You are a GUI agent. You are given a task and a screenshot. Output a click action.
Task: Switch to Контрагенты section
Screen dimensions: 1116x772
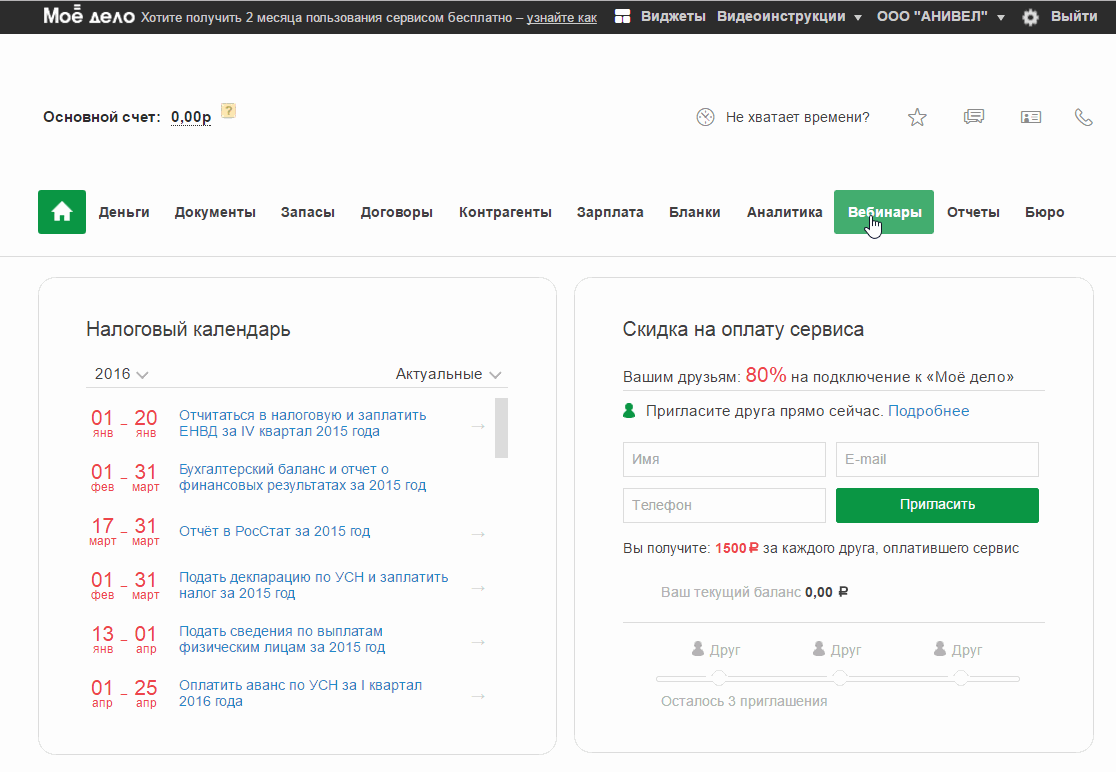(505, 212)
